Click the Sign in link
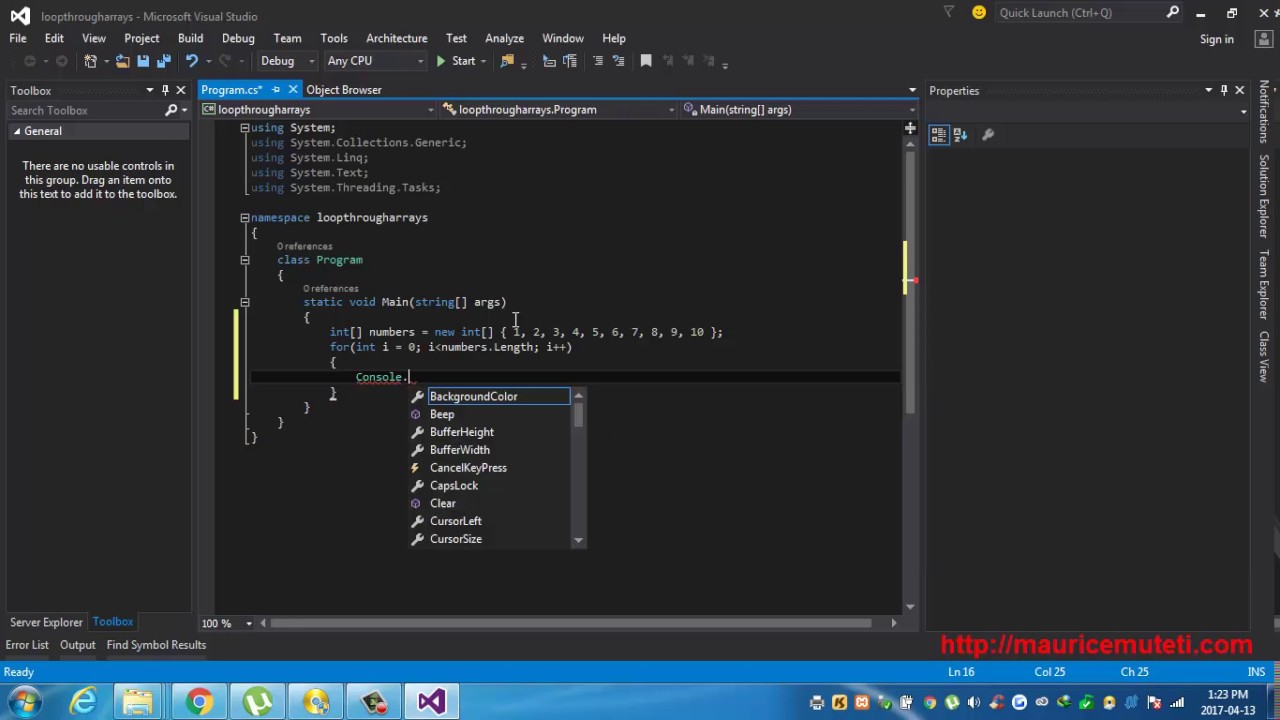Screen dimensions: 1280x720 click(x=1217, y=39)
